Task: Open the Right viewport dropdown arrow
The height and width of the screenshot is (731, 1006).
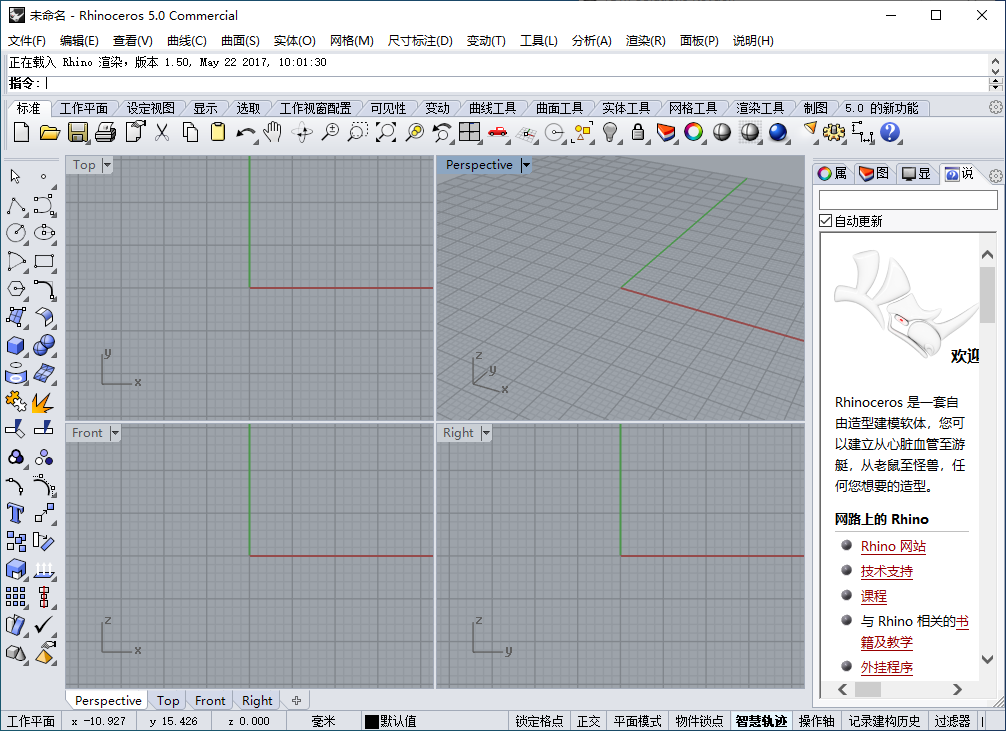Action: (486, 433)
